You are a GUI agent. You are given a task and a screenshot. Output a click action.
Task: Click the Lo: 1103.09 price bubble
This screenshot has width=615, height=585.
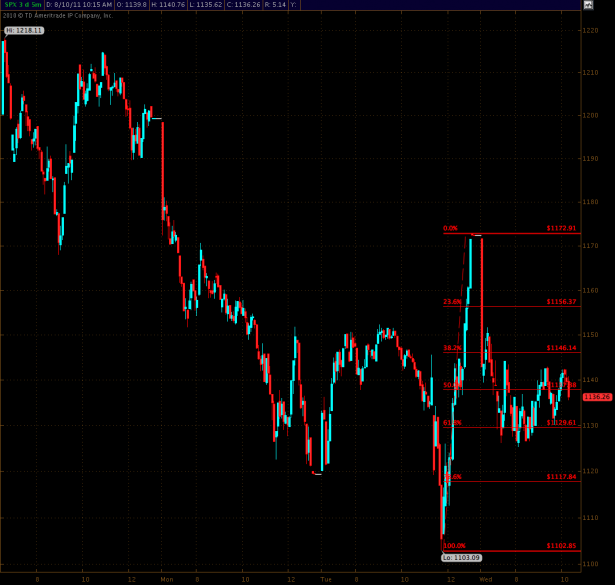coord(461,558)
